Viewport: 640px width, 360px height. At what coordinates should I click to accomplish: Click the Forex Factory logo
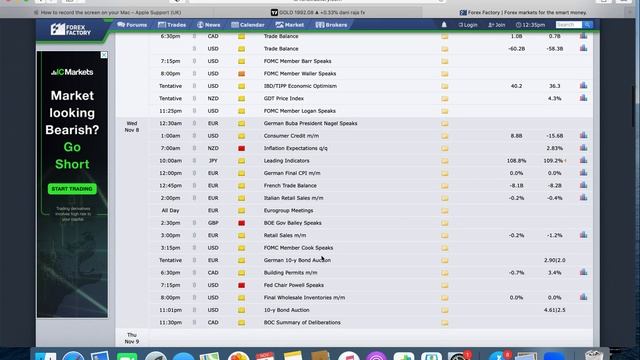point(71,29)
